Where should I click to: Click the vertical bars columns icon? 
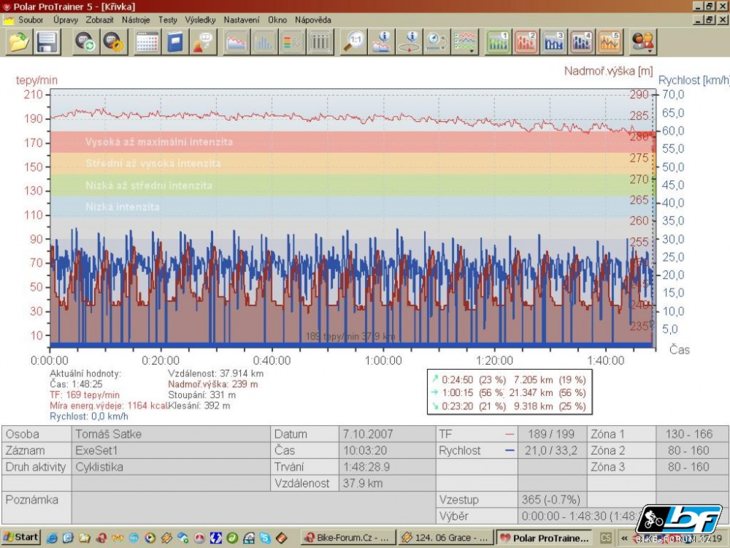pyautogui.click(x=320, y=41)
